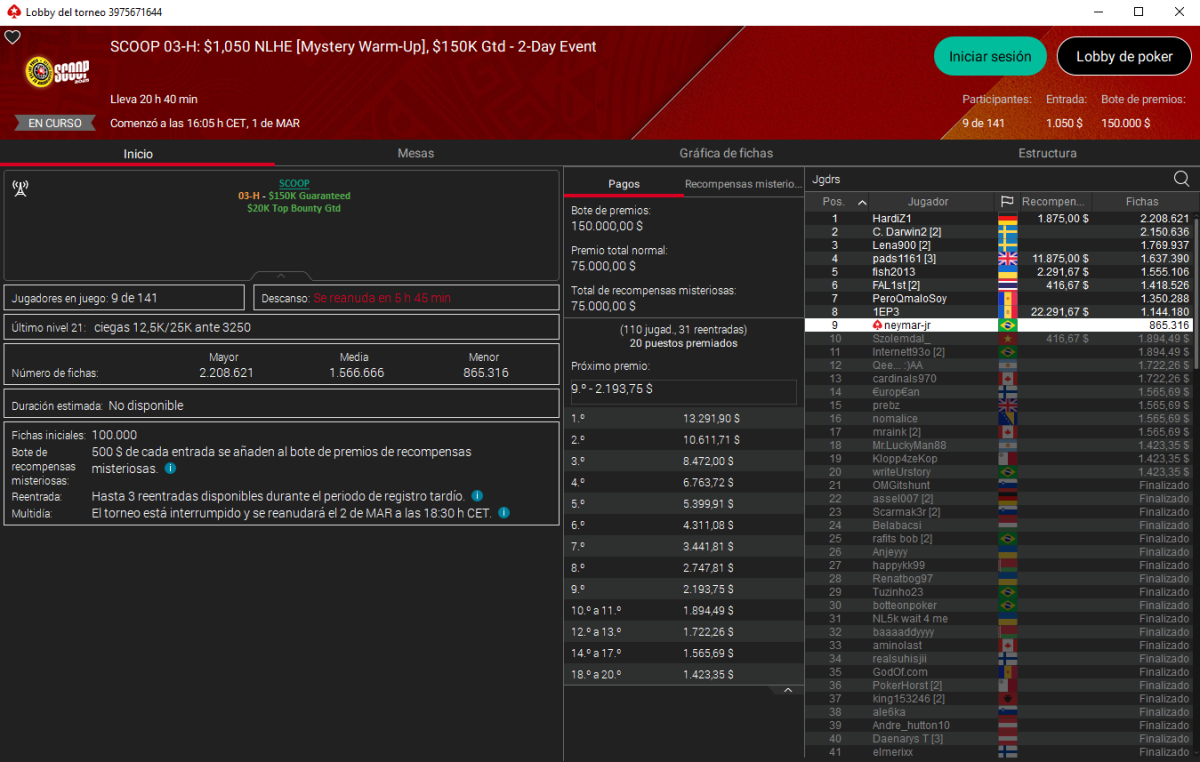Click the SCOOP logo in header
The width and height of the screenshot is (1200, 762).
click(x=57, y=72)
